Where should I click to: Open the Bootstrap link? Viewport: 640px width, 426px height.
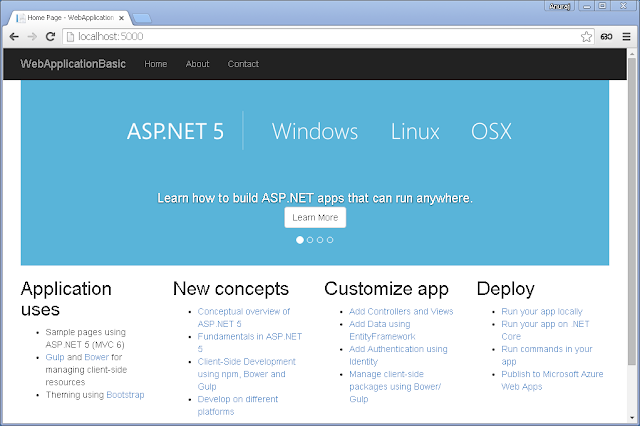point(125,395)
